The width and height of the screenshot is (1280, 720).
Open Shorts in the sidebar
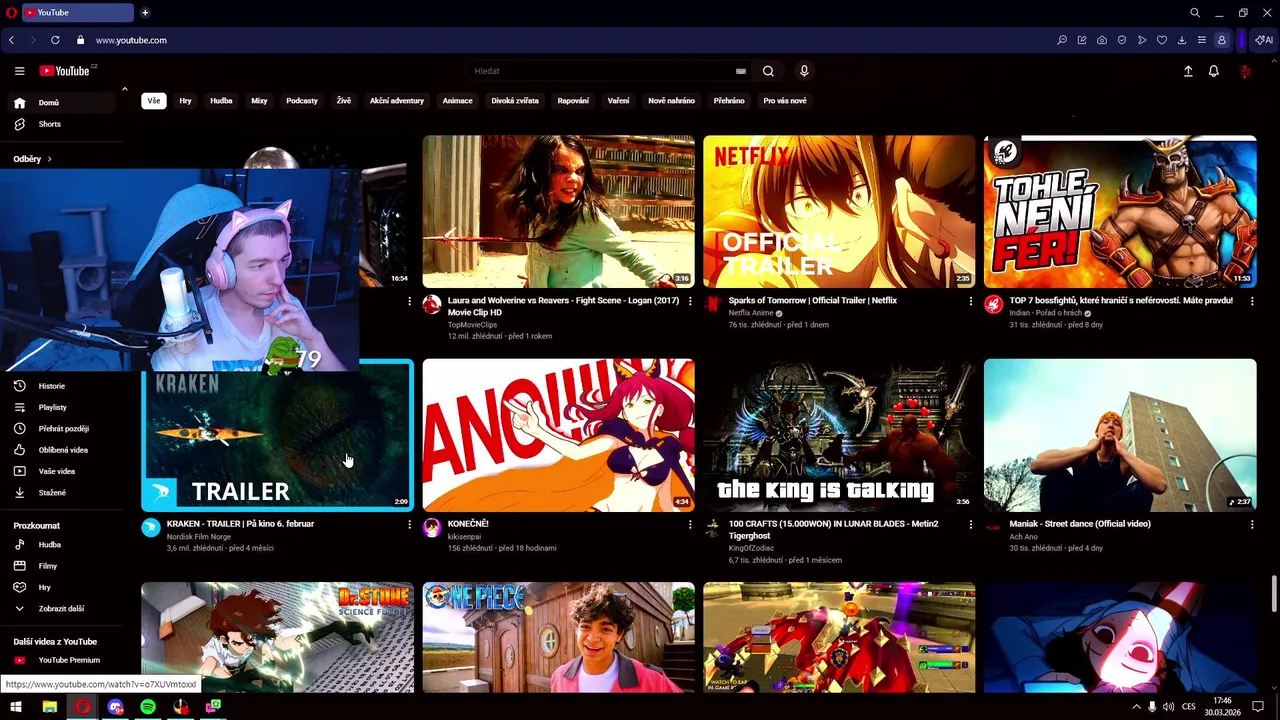(60, 124)
